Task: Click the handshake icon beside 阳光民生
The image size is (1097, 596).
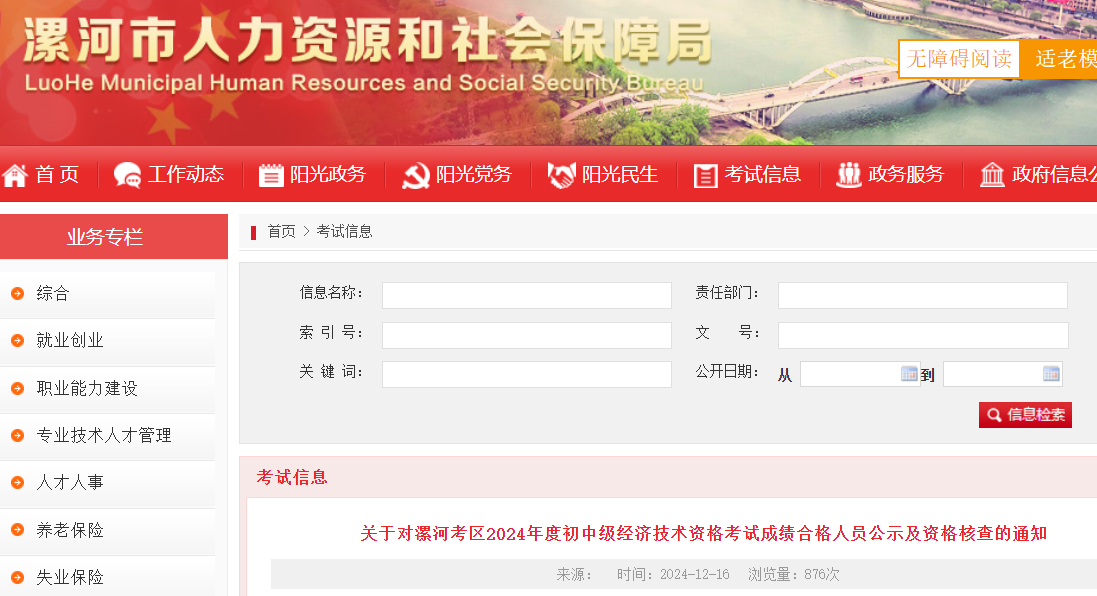Action: (561, 175)
